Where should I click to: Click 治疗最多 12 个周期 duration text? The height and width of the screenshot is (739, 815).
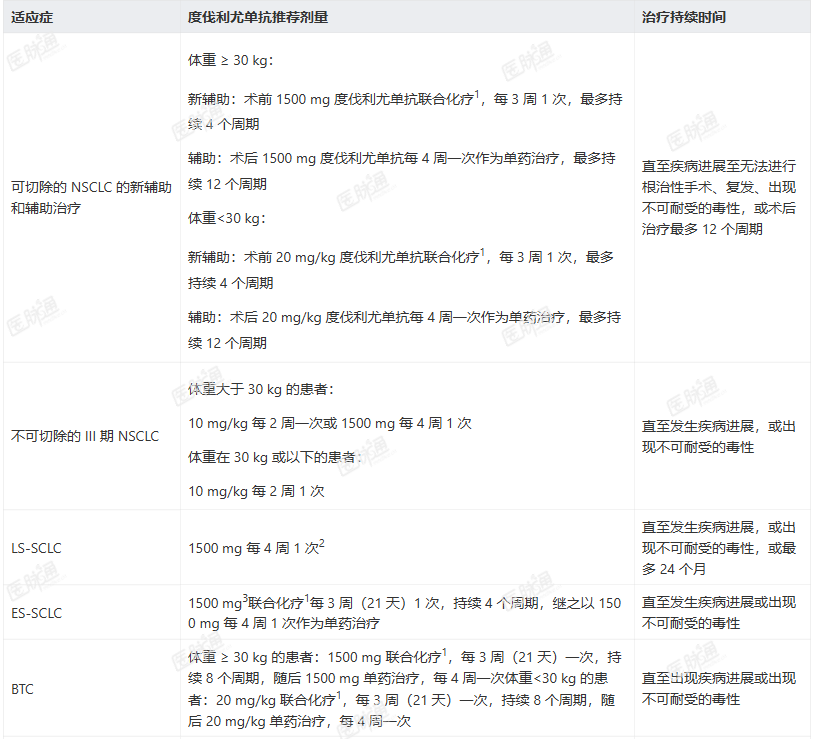[x=702, y=229]
